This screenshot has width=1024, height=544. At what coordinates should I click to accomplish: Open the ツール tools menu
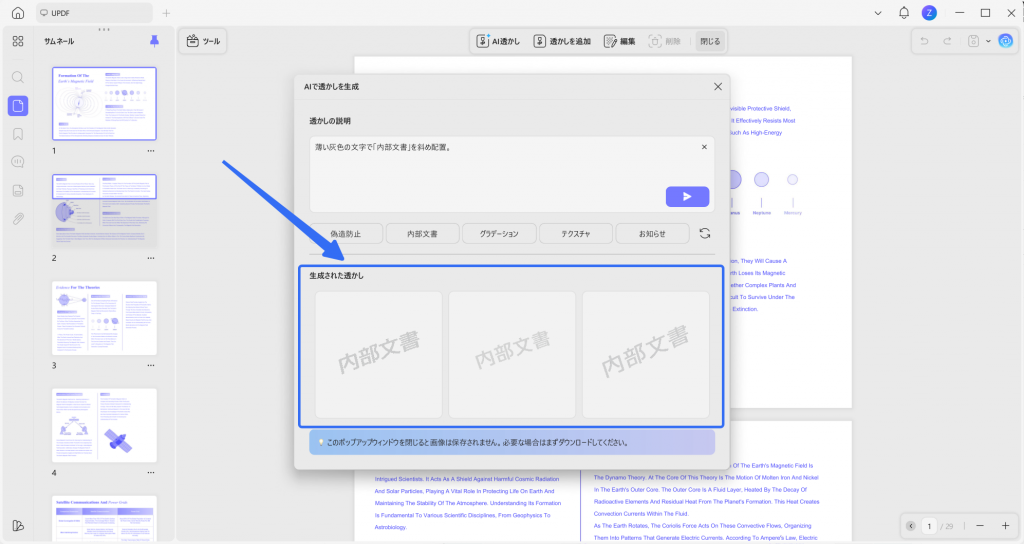(x=203, y=41)
